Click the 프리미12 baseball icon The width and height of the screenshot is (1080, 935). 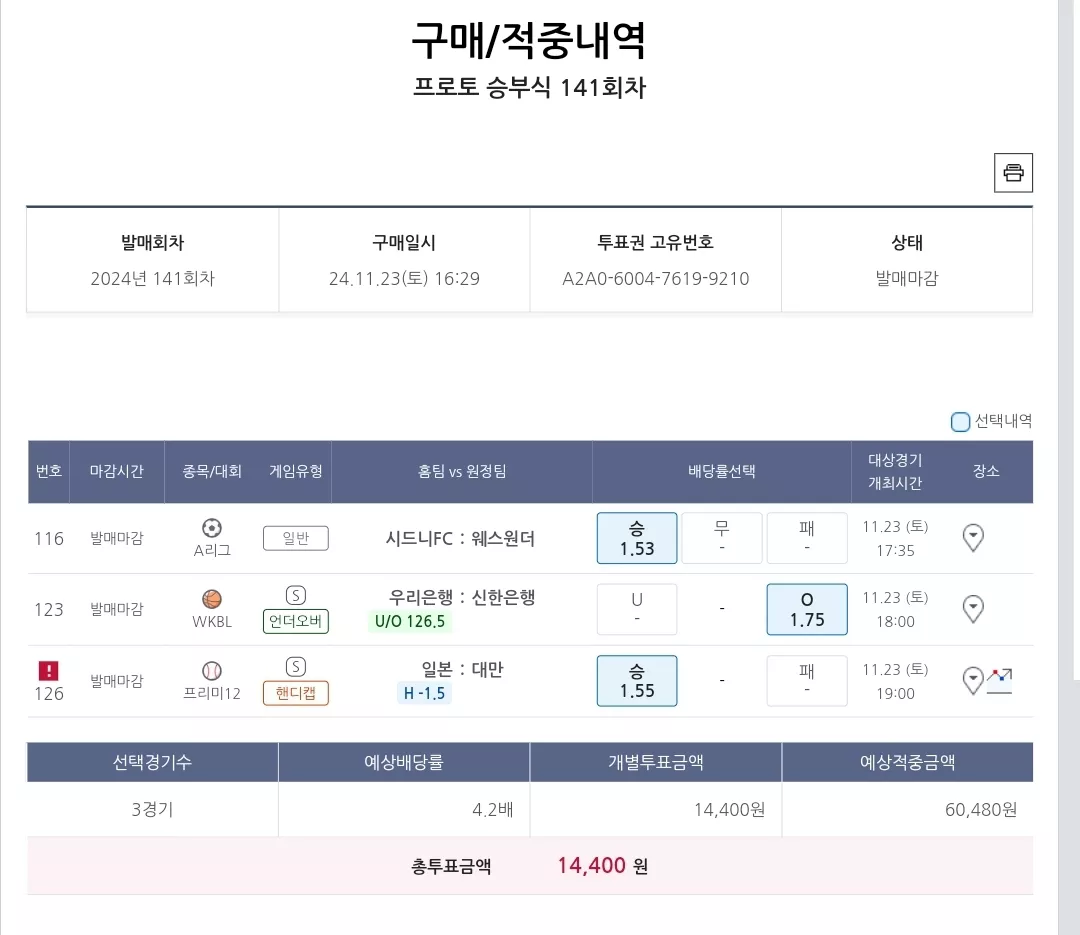(x=211, y=670)
